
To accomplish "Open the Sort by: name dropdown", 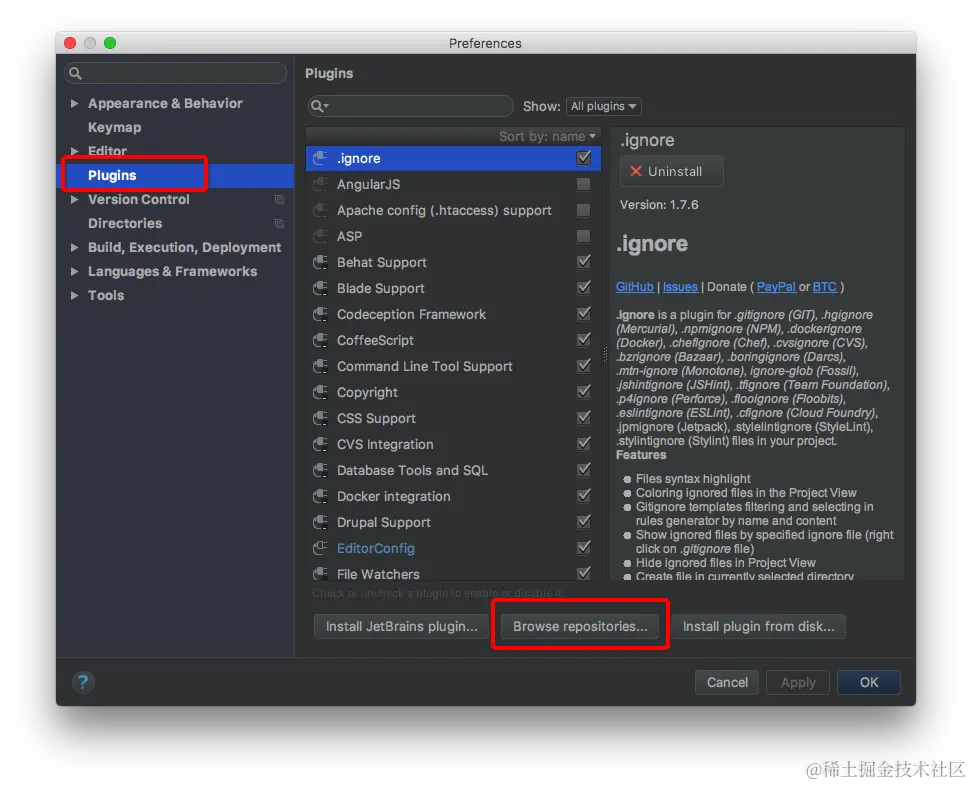I will (547, 136).
